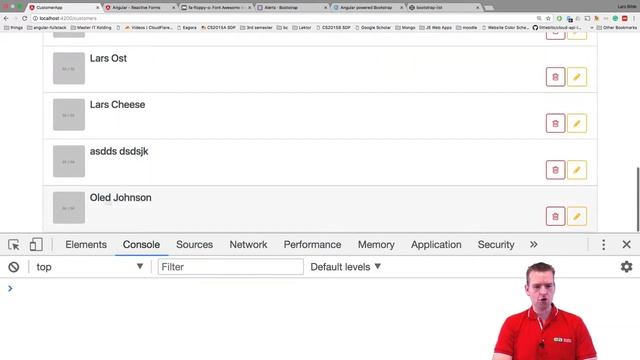
Task: Switch to the Alerts Bootstrap browser tab
Action: tap(292, 7)
